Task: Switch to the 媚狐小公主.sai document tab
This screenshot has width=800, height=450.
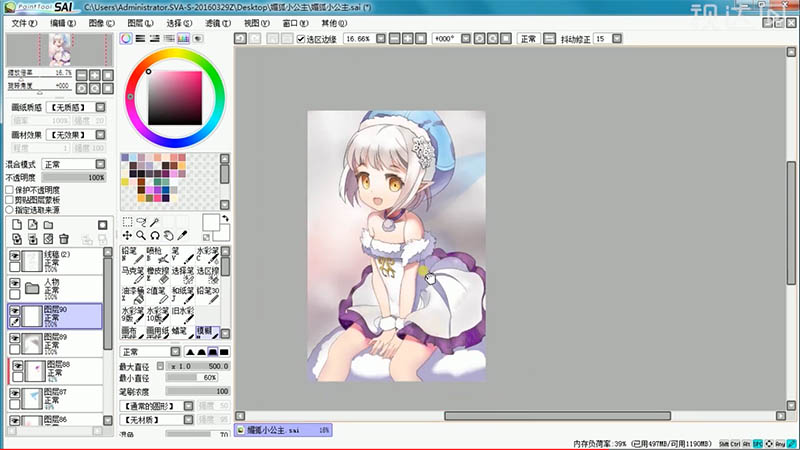Action: tap(283, 430)
